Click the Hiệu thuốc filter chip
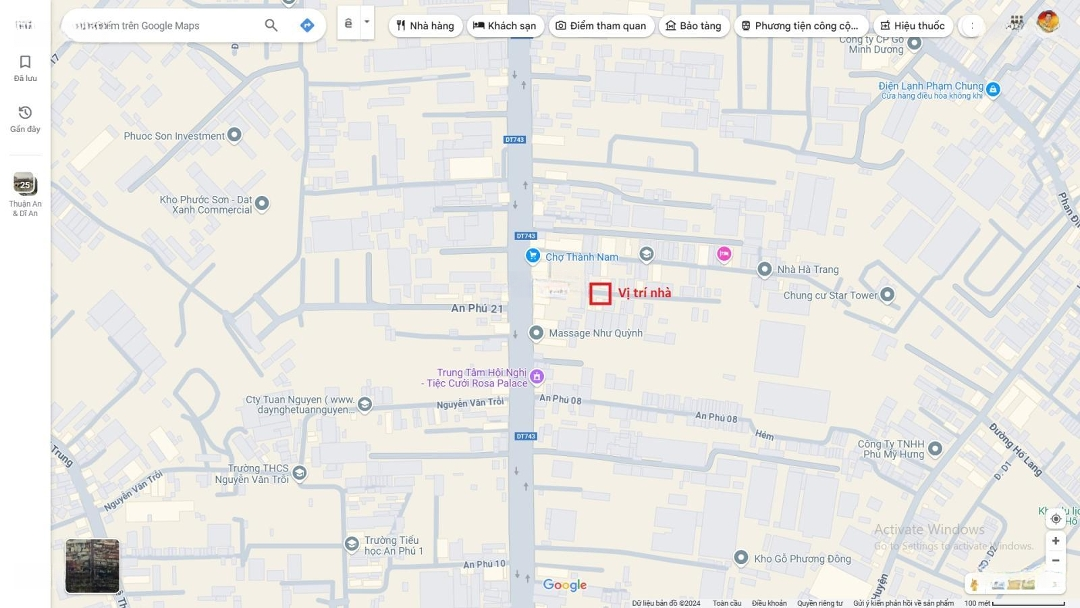 click(912, 26)
